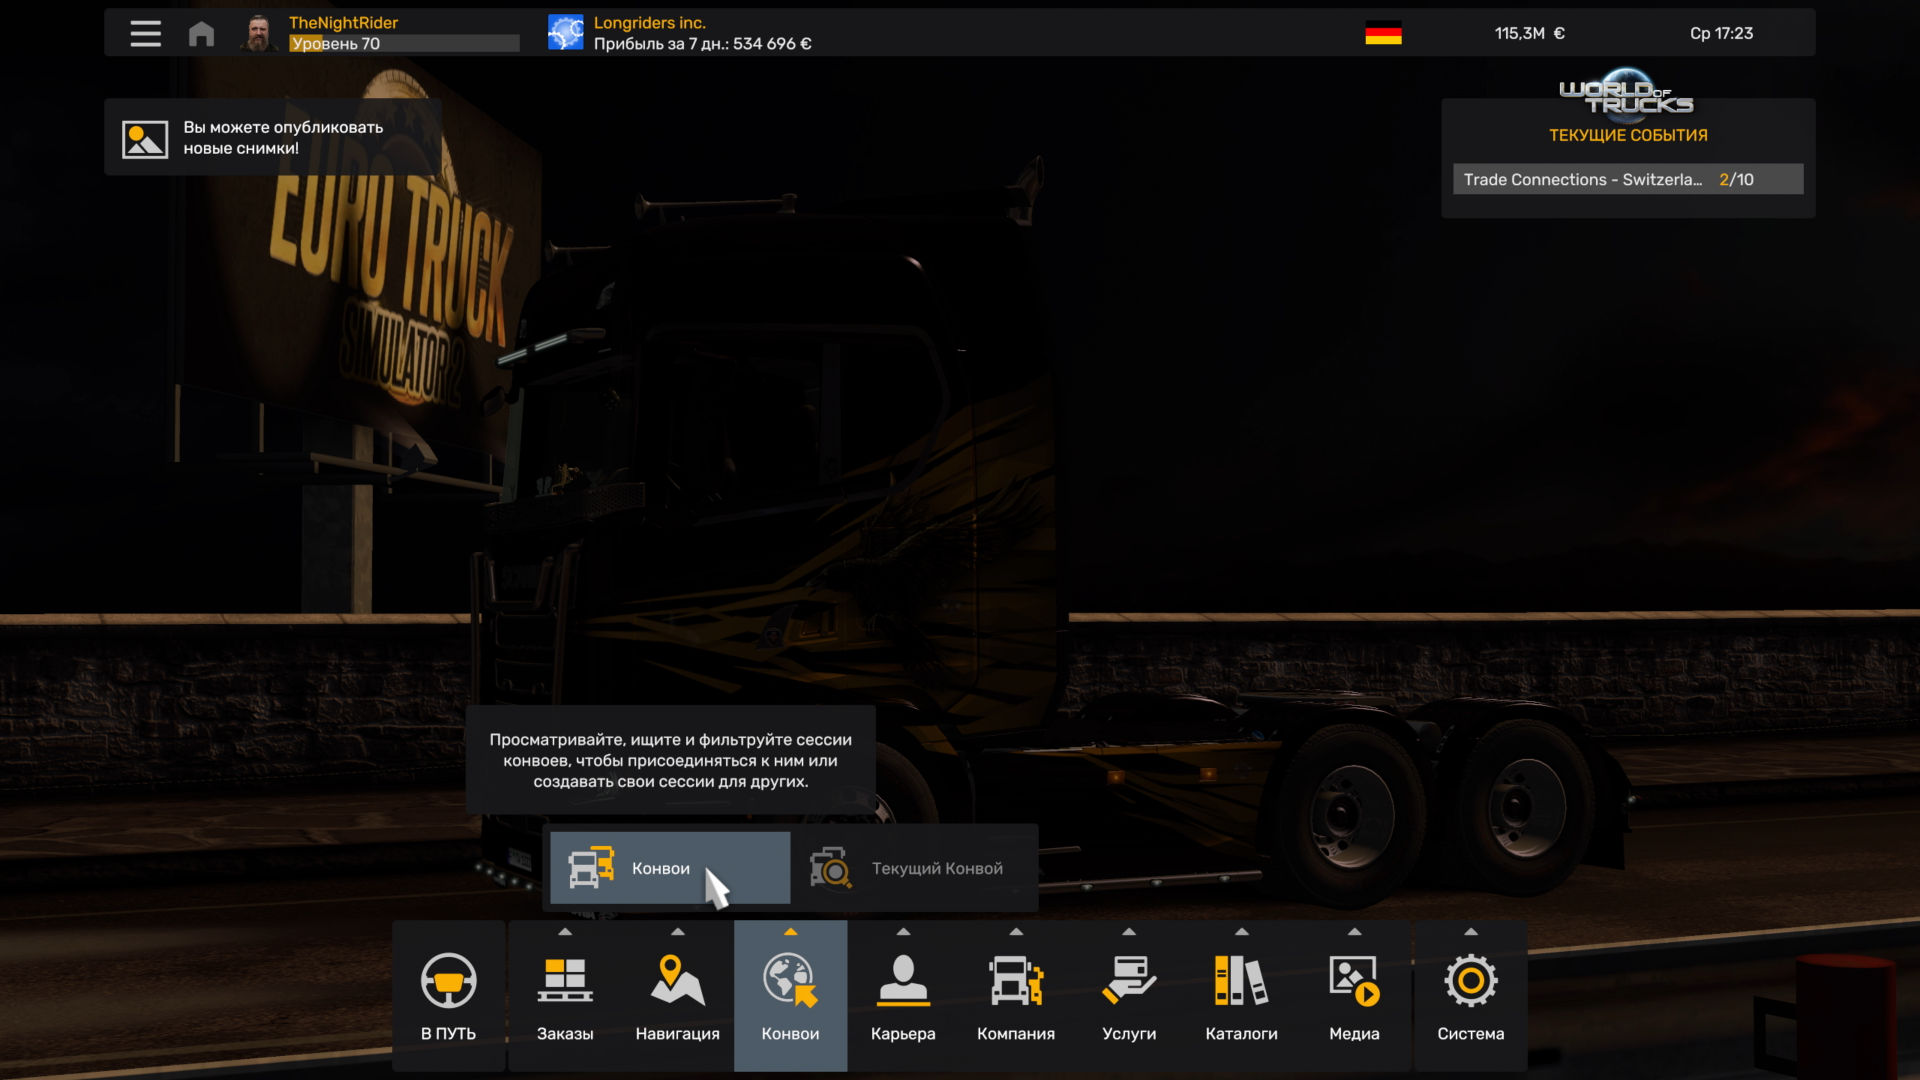
Task: Open the Карьера driver icon
Action: 903,981
